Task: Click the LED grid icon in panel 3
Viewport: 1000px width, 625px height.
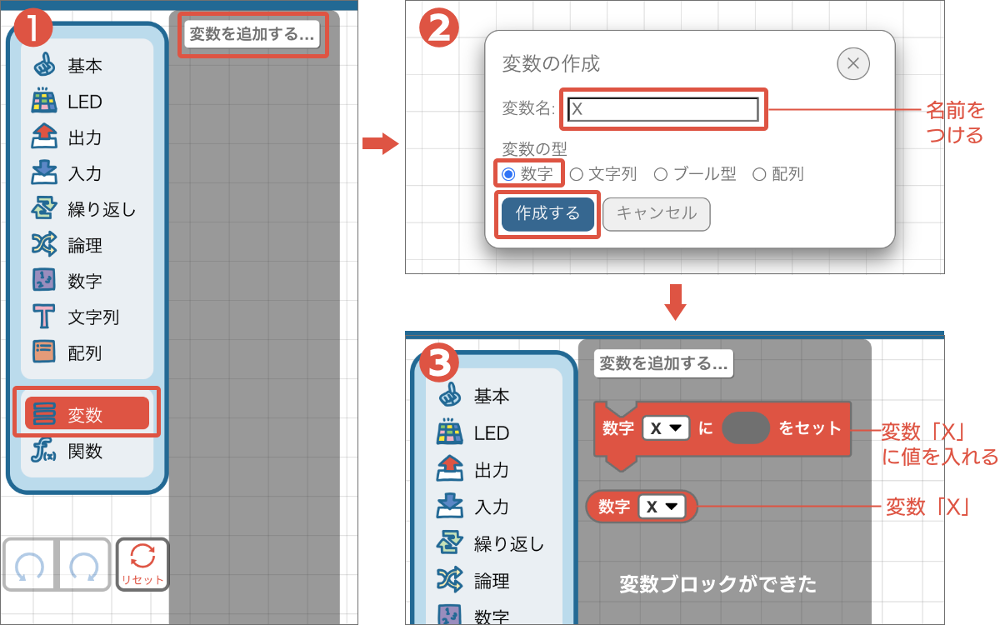Action: pyautogui.click(x=450, y=432)
